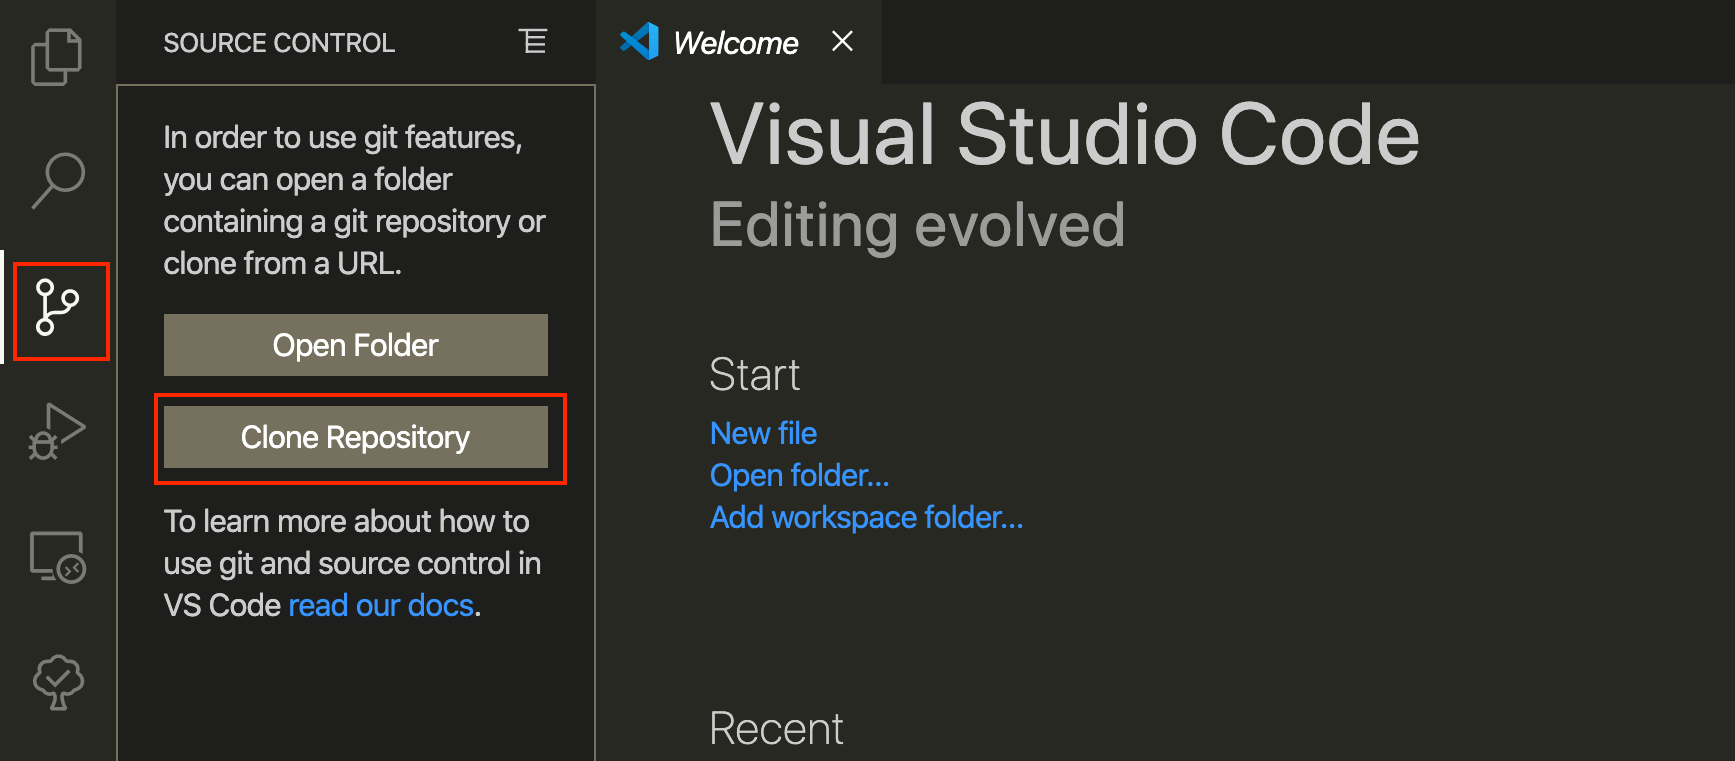Click the Open Folder button
The width and height of the screenshot is (1735, 761).
point(356,345)
